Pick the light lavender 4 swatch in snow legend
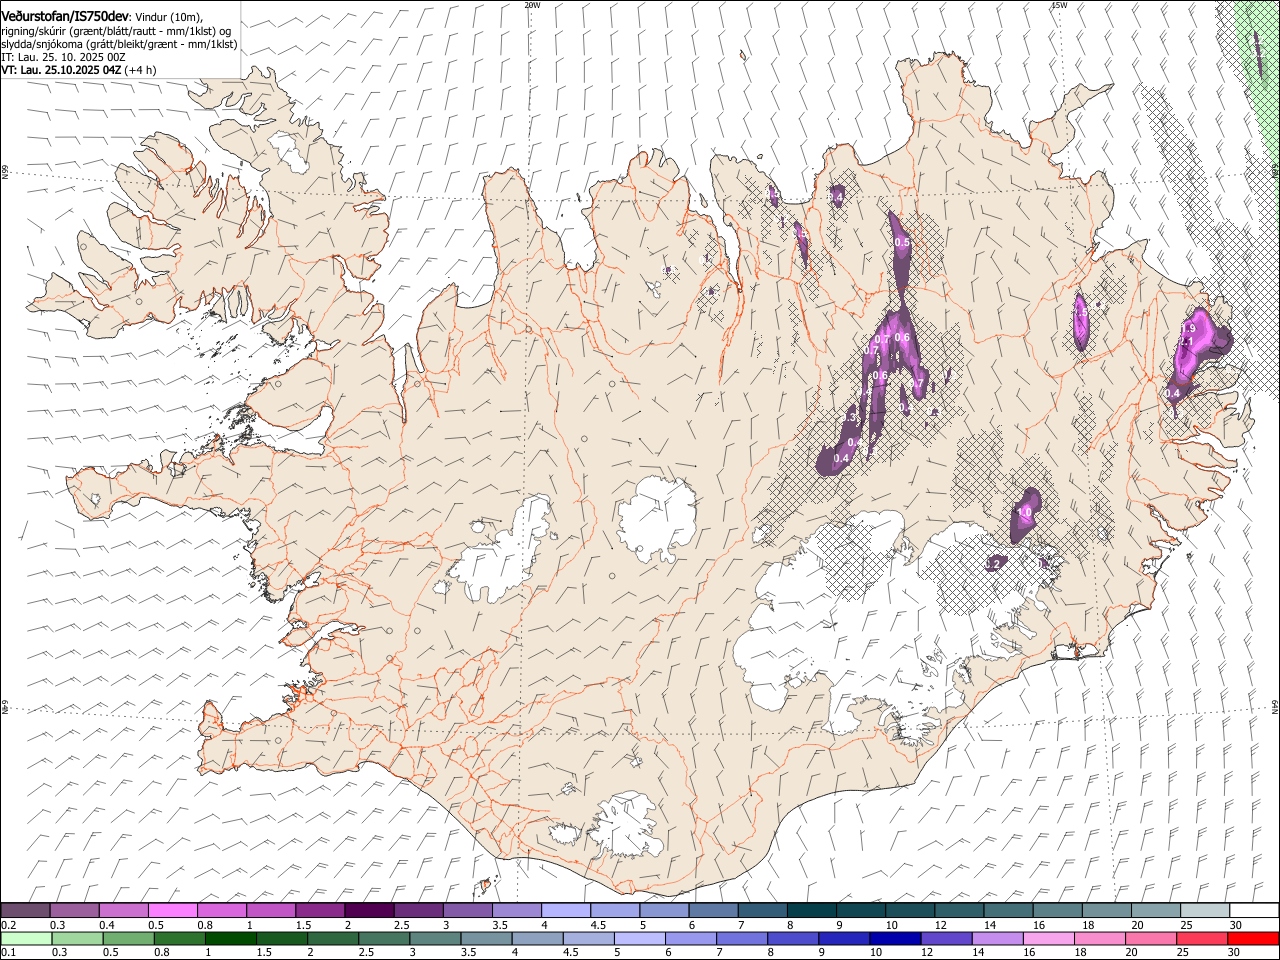The image size is (1280, 960). coord(566,910)
